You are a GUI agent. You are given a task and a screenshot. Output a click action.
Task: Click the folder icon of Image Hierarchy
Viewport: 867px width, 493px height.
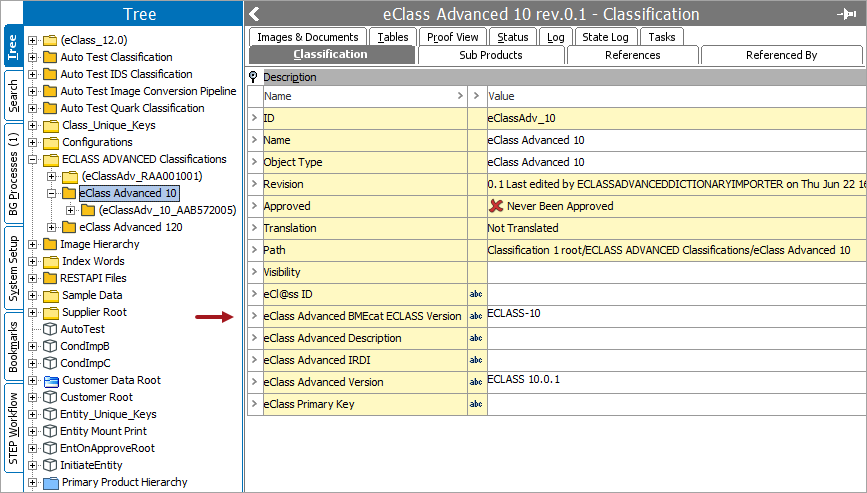(50, 244)
